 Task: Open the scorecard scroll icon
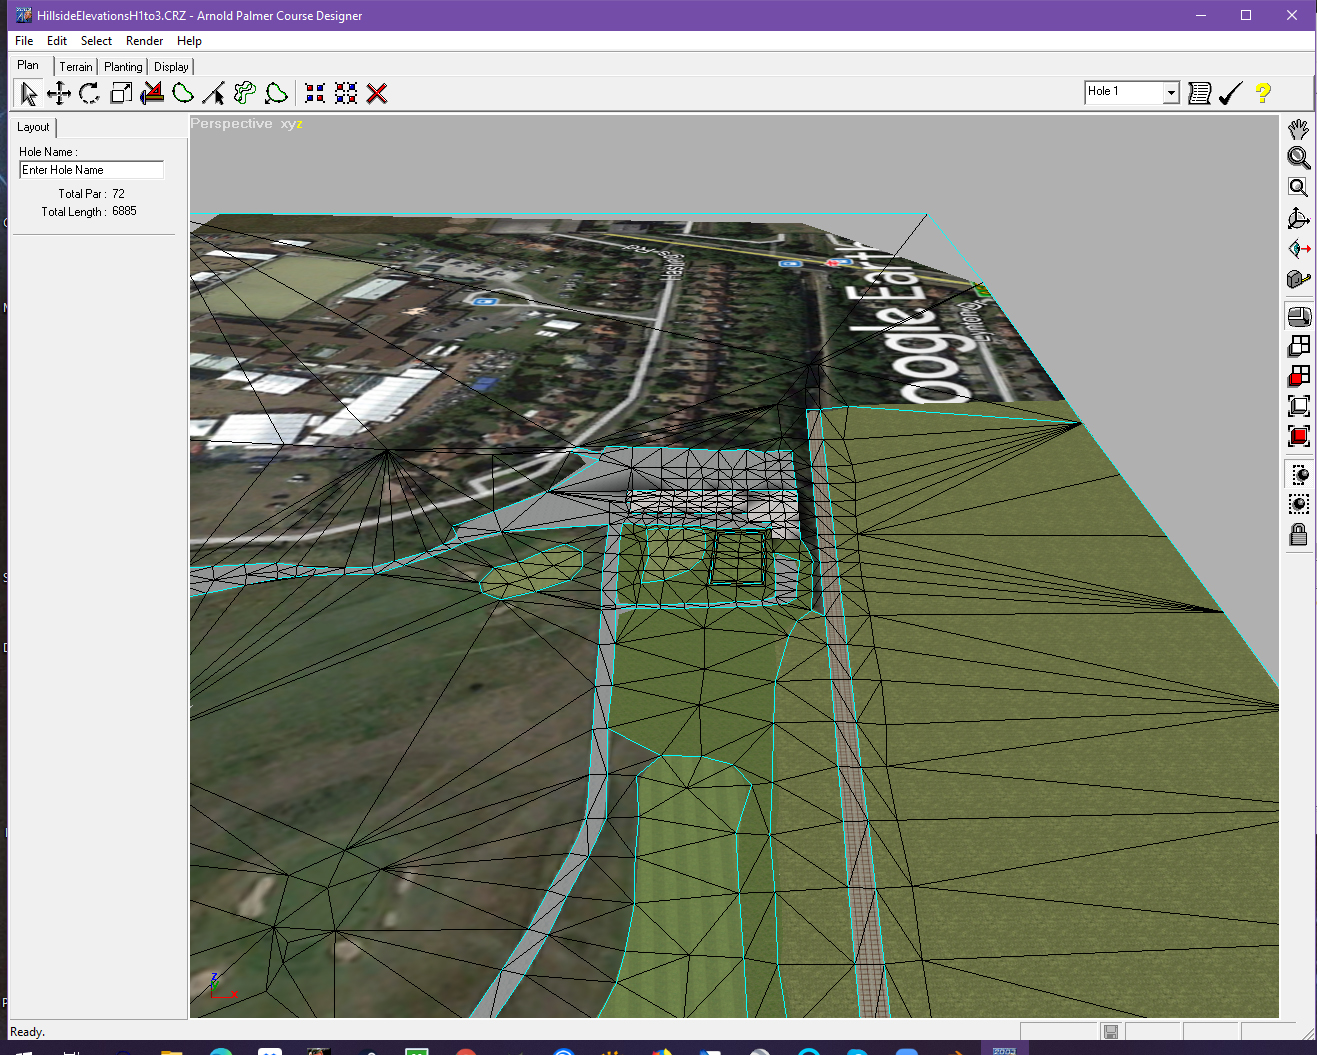(x=1199, y=93)
